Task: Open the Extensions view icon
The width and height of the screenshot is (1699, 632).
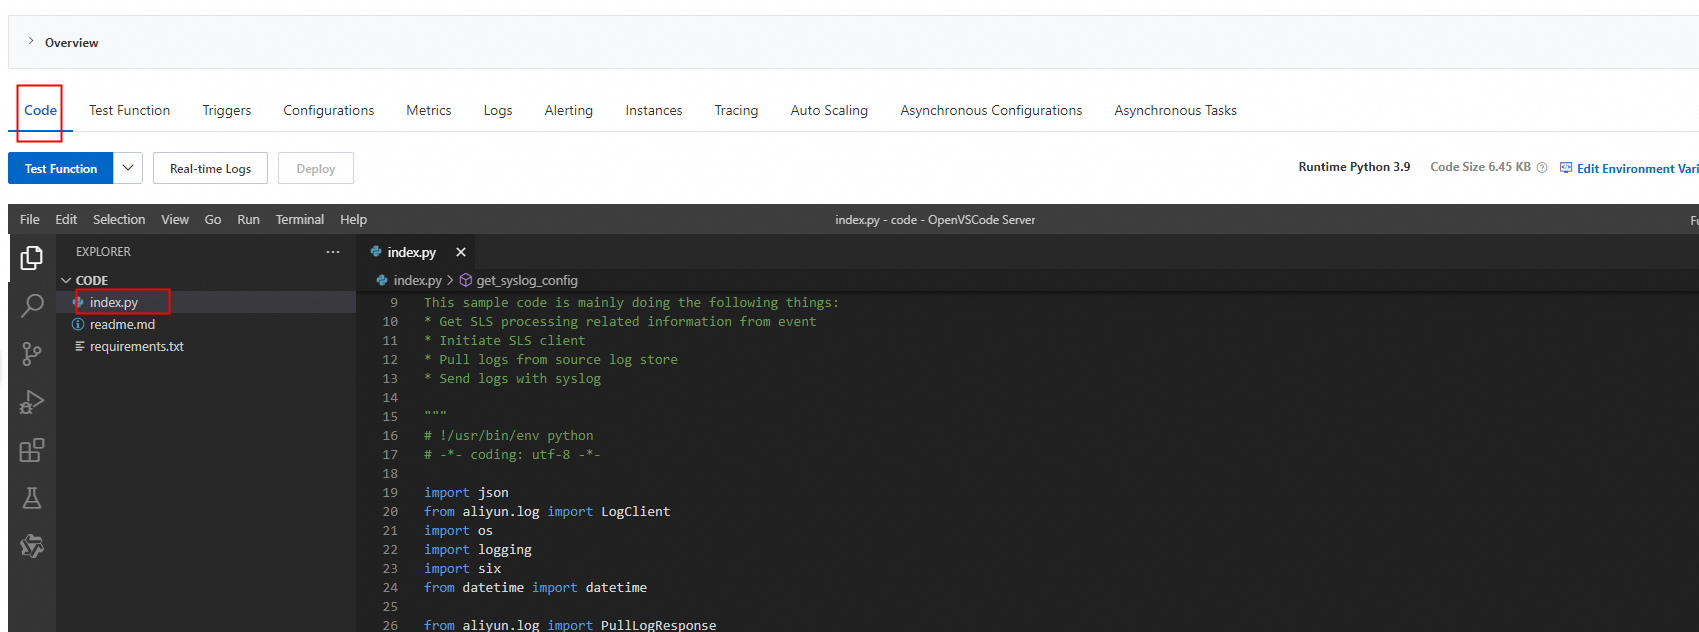Action: coord(32,450)
